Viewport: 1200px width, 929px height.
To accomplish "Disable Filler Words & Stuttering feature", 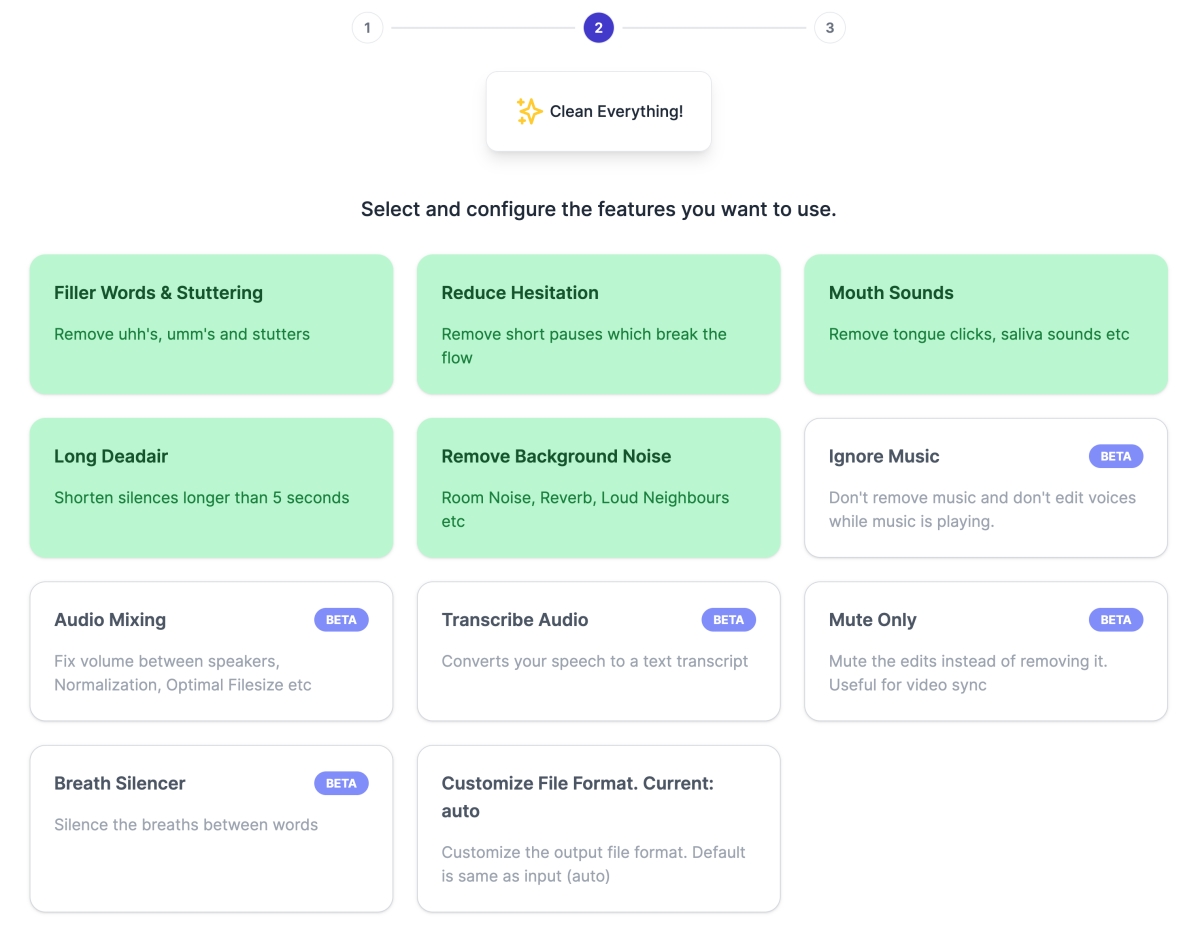I will pos(211,323).
